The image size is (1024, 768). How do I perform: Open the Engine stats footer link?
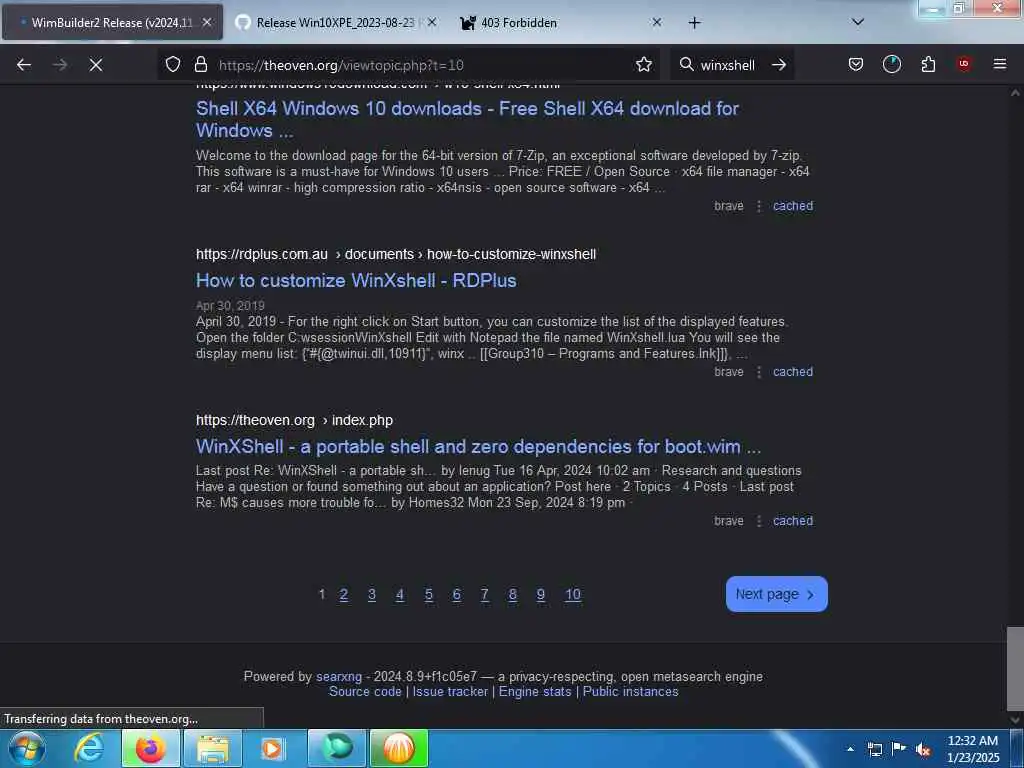[x=535, y=692]
